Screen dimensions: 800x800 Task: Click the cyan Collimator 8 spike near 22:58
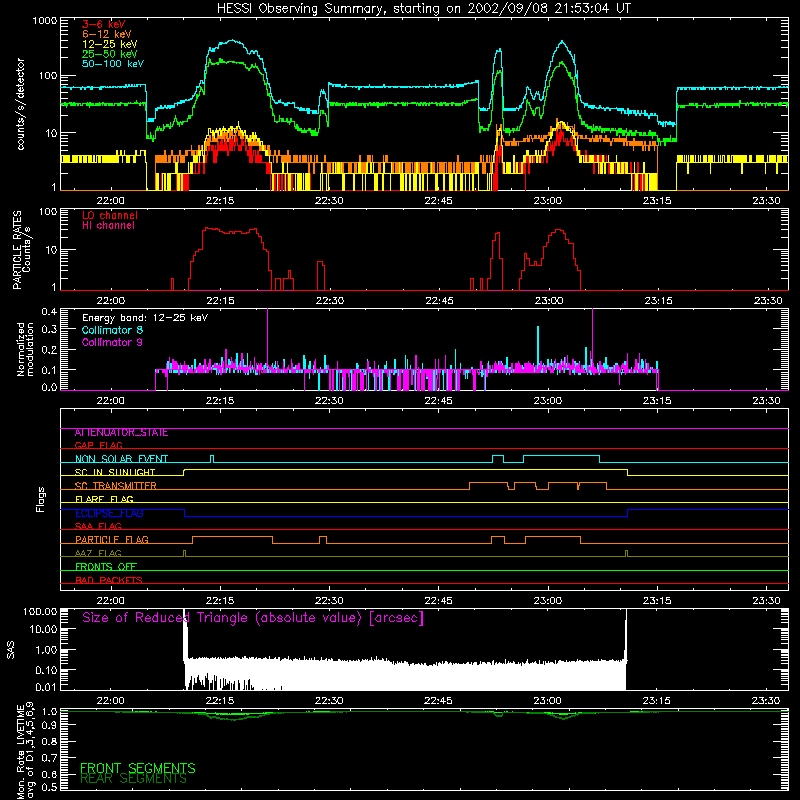[538, 346]
